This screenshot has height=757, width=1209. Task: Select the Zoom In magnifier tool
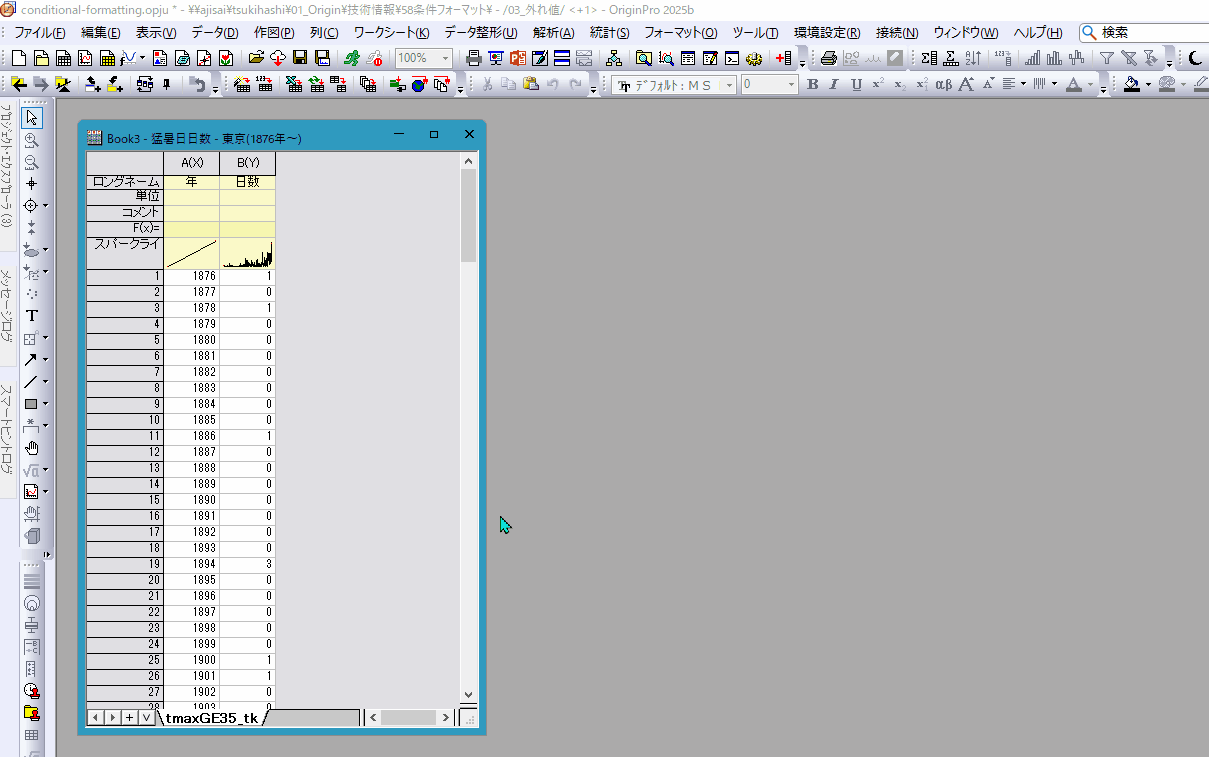(32, 140)
